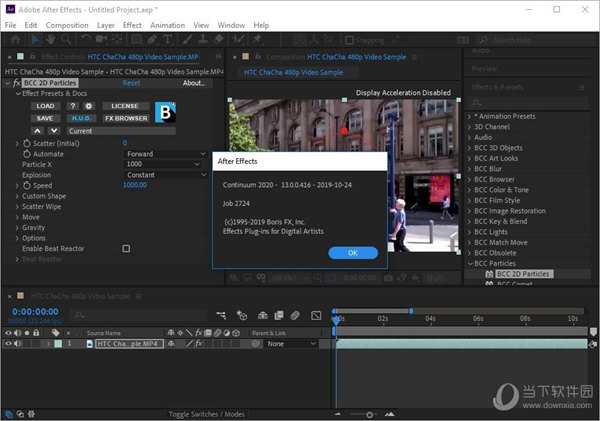The width and height of the screenshot is (600, 421).
Task: Click the SAVE preset button
Action: click(45, 118)
